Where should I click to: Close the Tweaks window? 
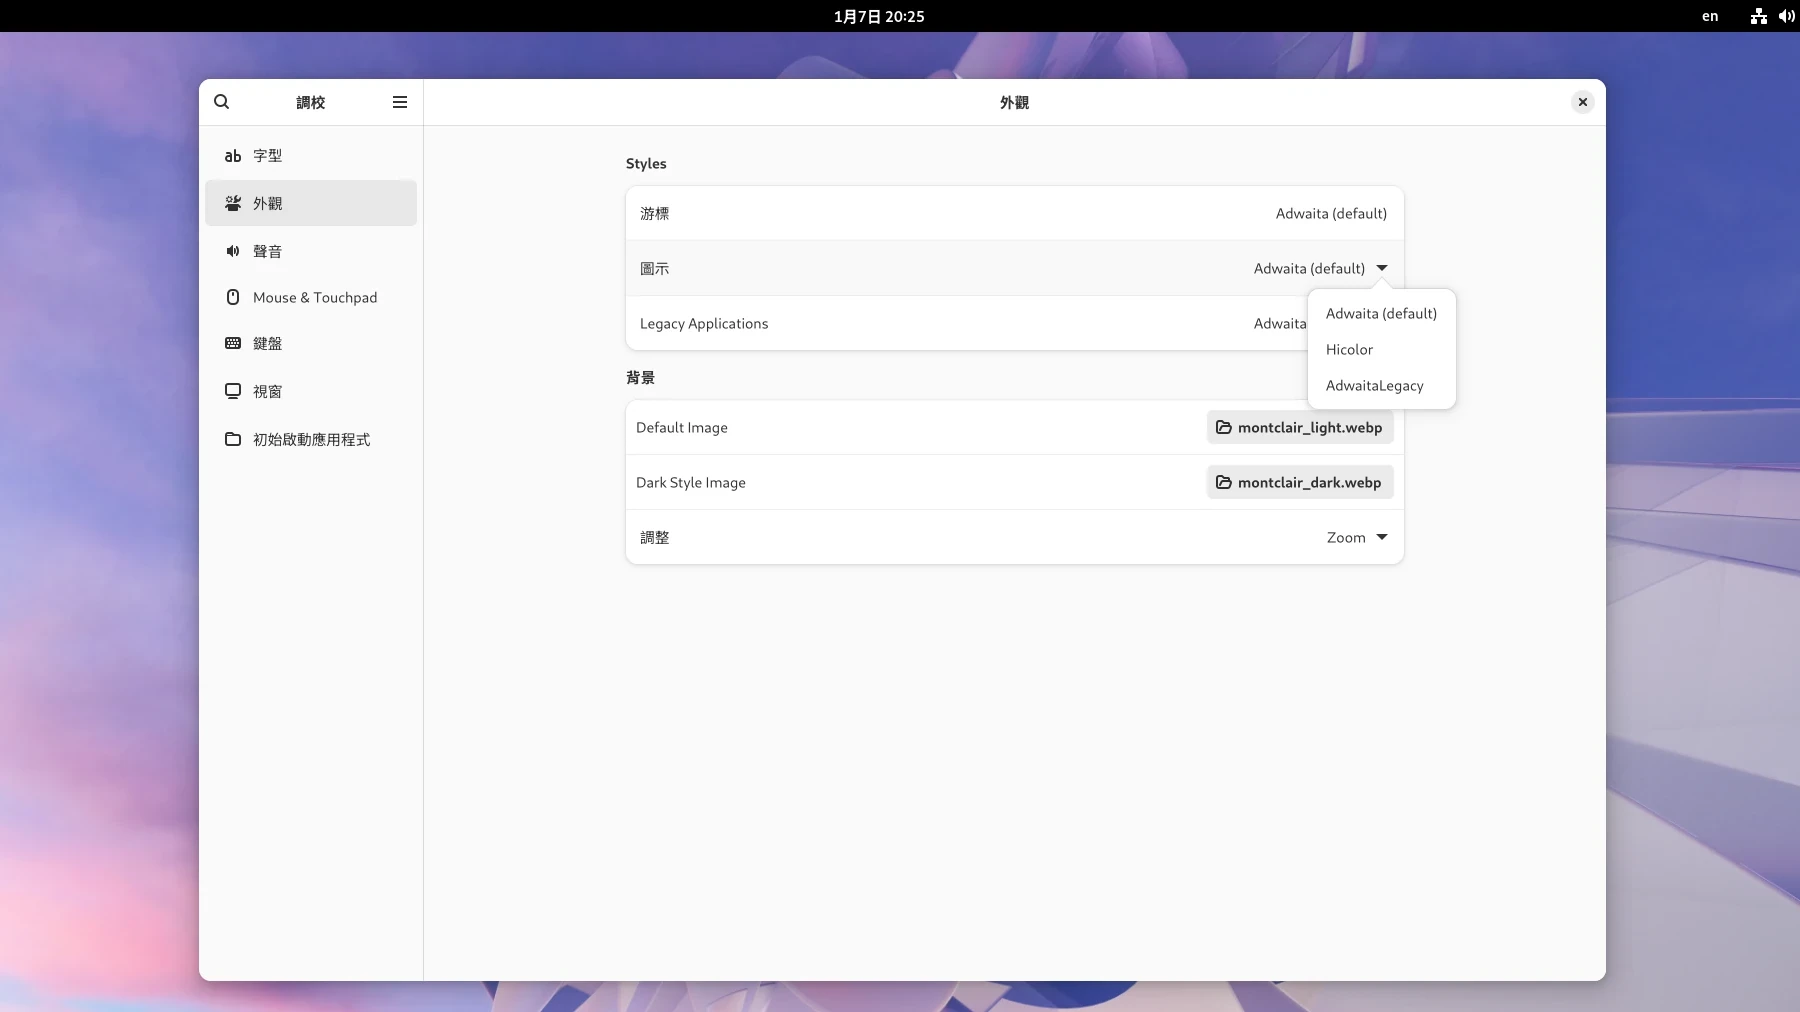coord(1582,102)
